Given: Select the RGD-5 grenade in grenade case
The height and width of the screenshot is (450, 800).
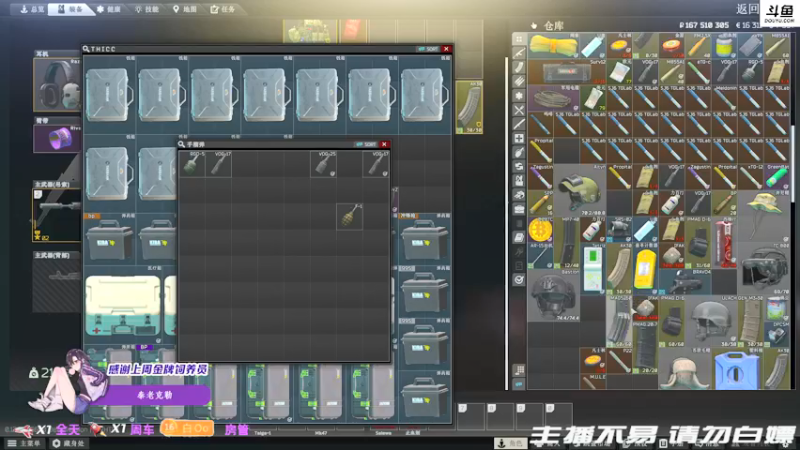Looking at the screenshot, I should click(192, 164).
